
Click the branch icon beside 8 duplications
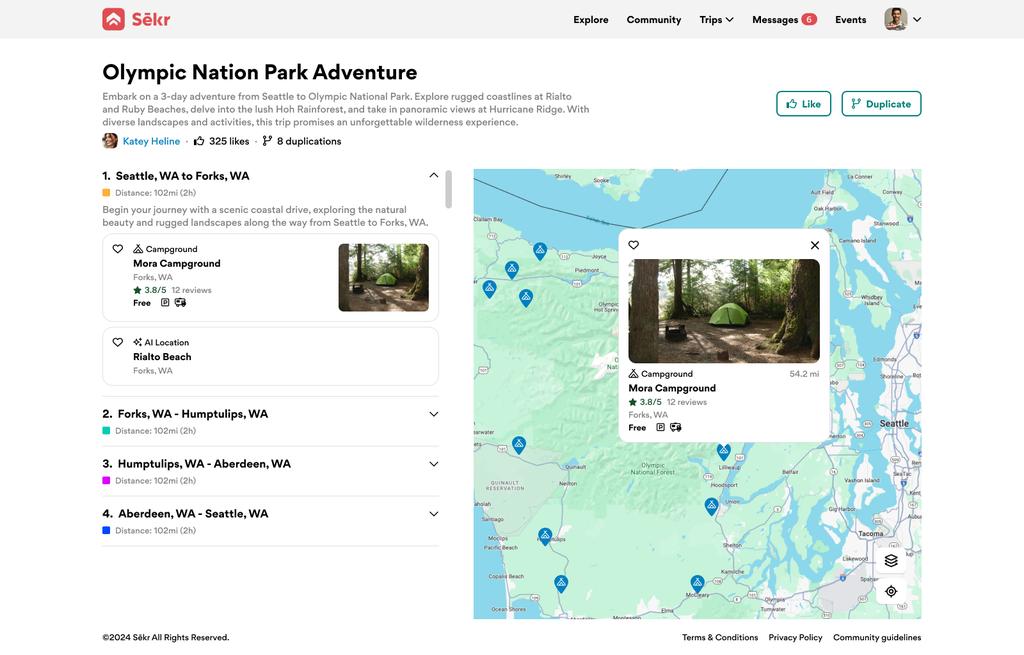point(267,141)
